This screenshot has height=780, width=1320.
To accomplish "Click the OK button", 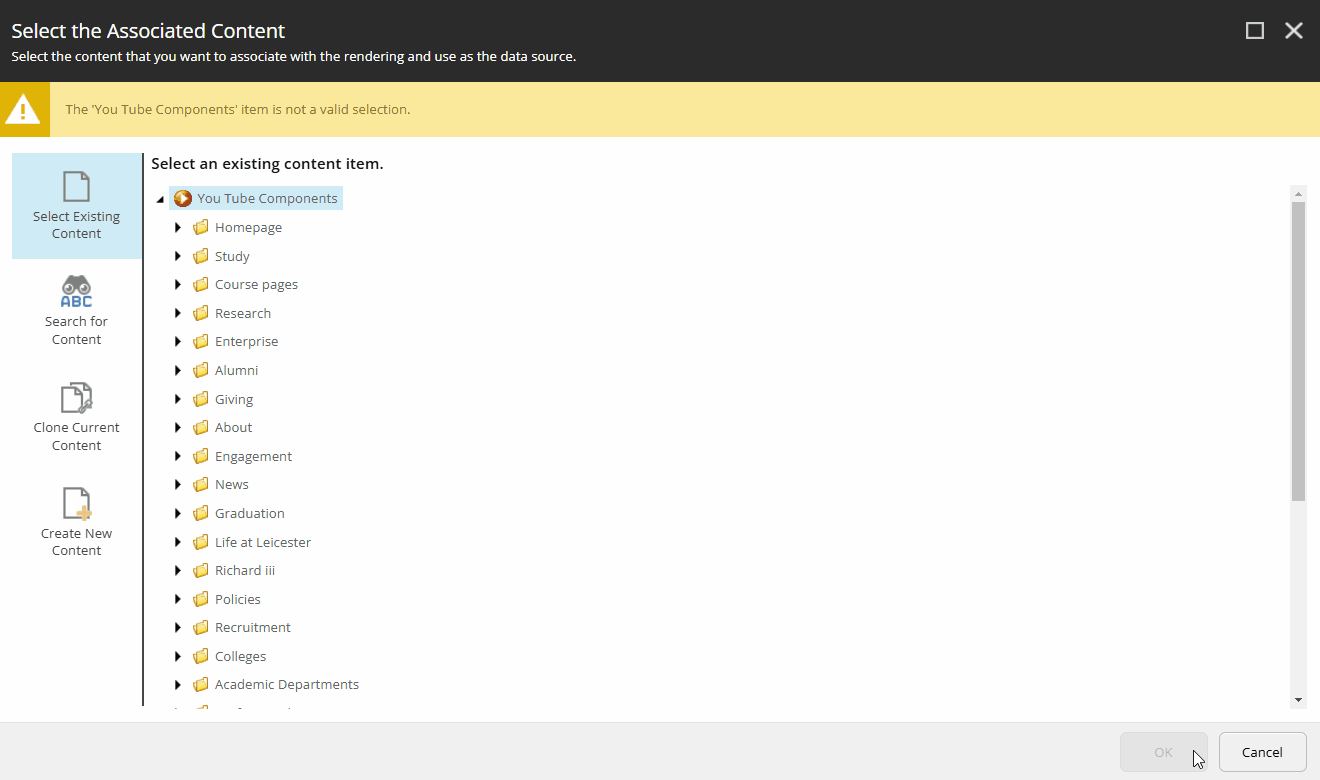I will point(1163,752).
